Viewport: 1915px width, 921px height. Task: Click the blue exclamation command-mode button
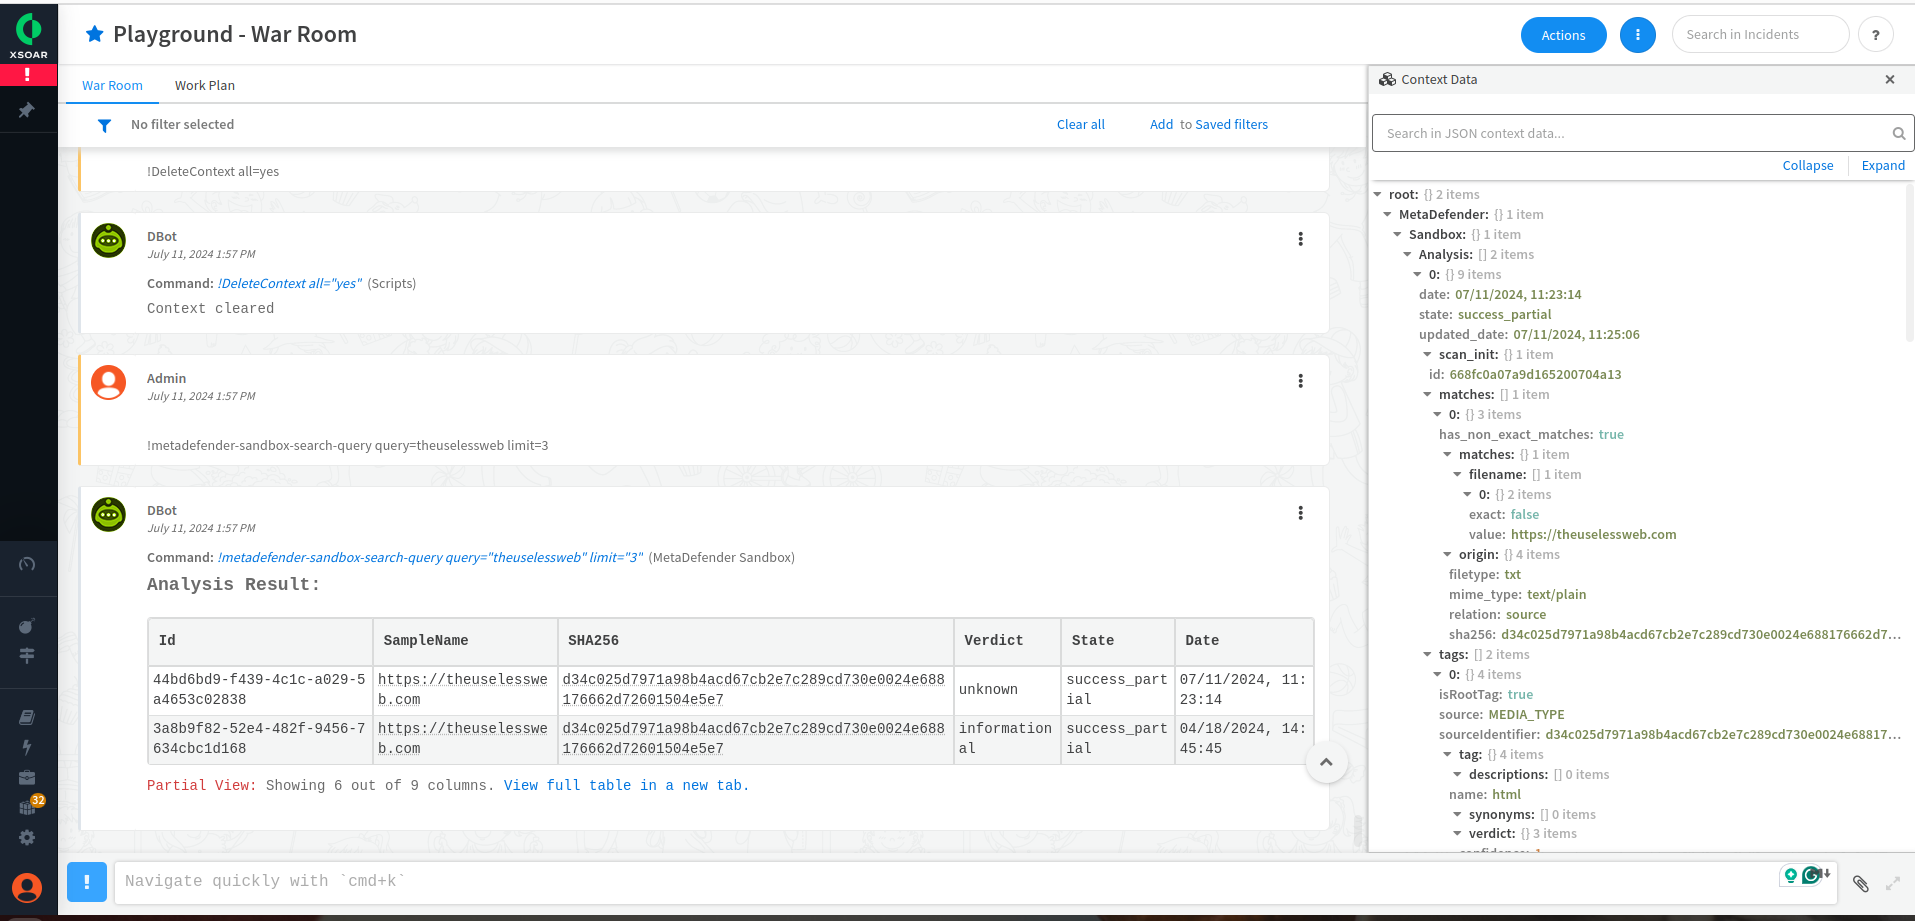[x=87, y=882]
